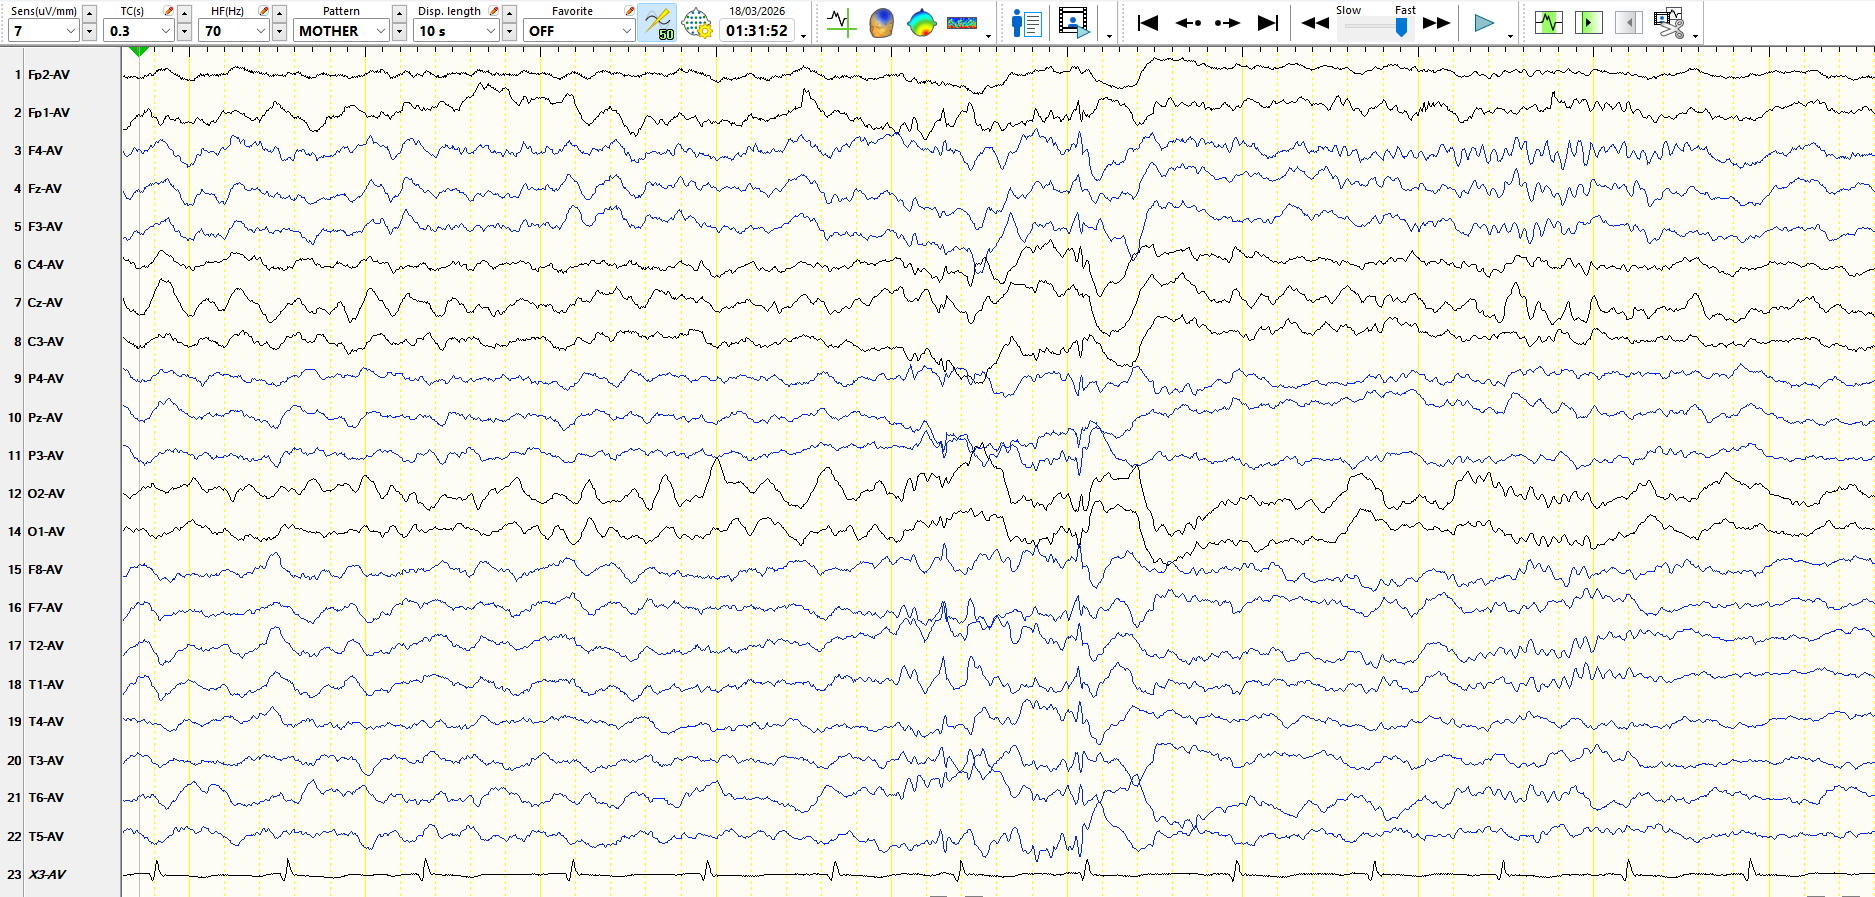Select the Fz-AV channel label
The height and width of the screenshot is (897, 1875).
(45, 189)
